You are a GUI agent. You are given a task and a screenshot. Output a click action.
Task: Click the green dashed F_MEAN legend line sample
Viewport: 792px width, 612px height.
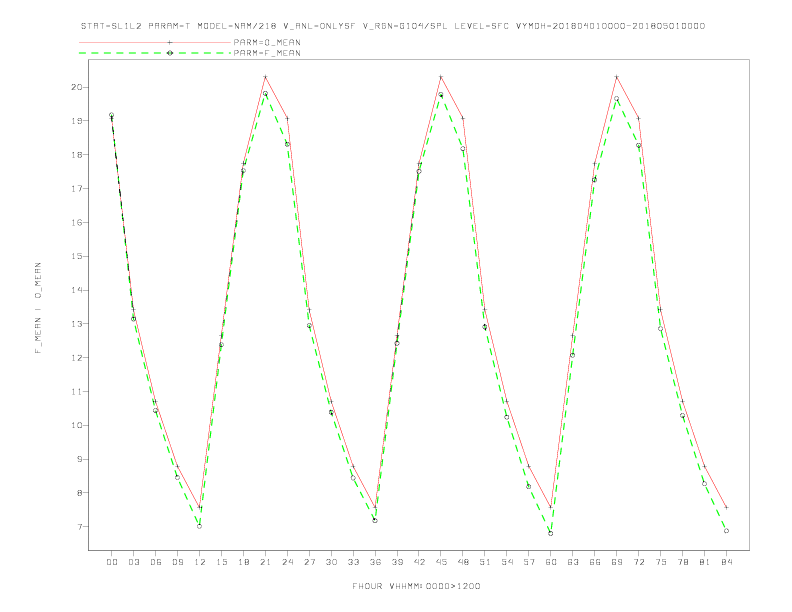pos(155,53)
